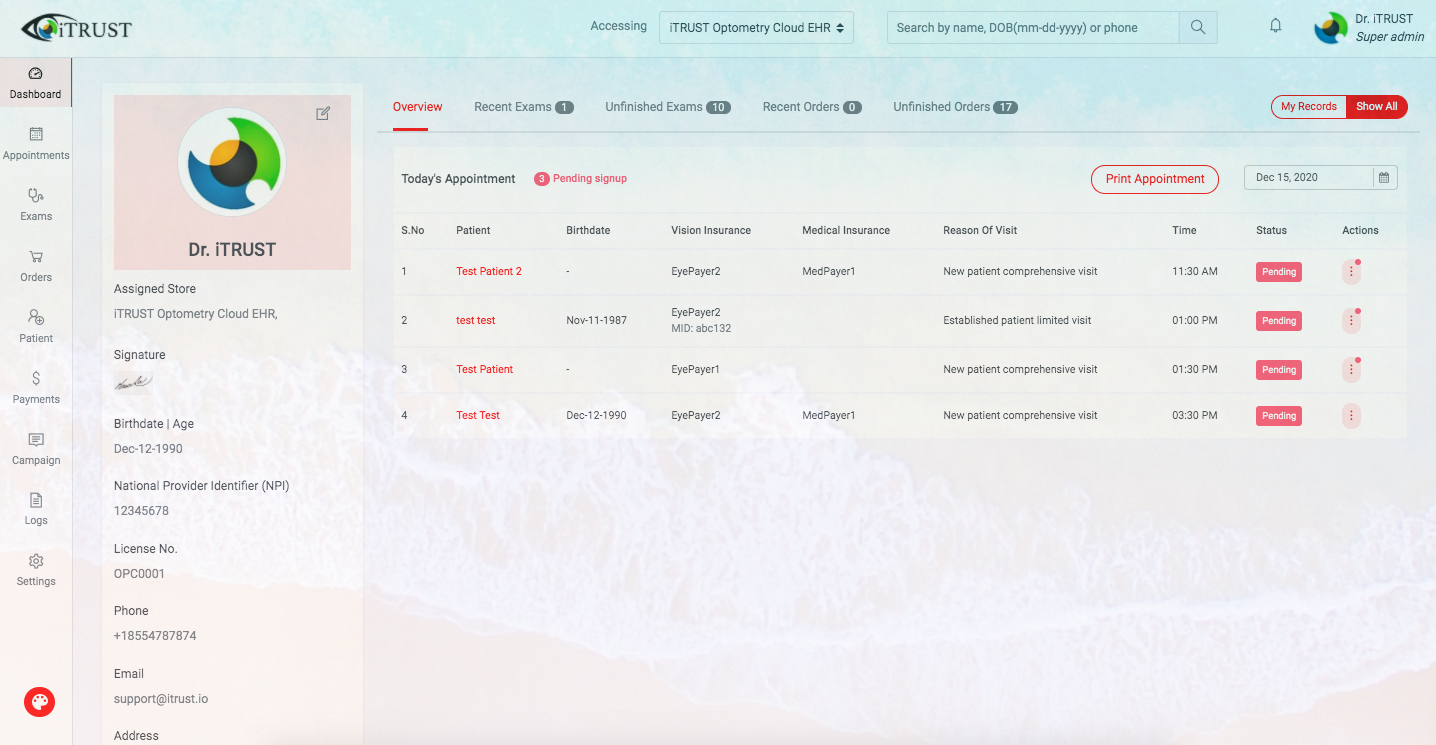Open the Test Patient record link

click(x=485, y=369)
